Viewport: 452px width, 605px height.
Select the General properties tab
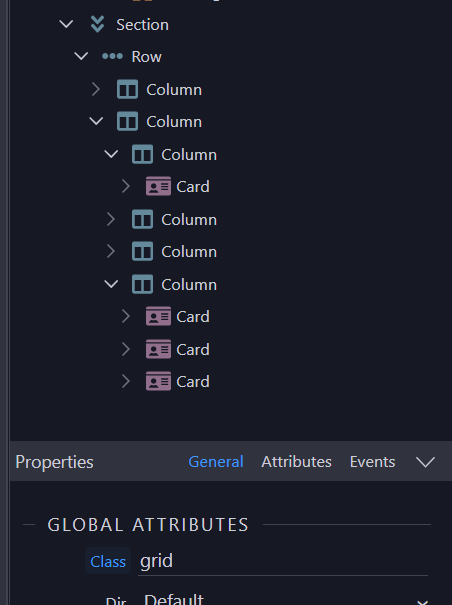(x=216, y=461)
